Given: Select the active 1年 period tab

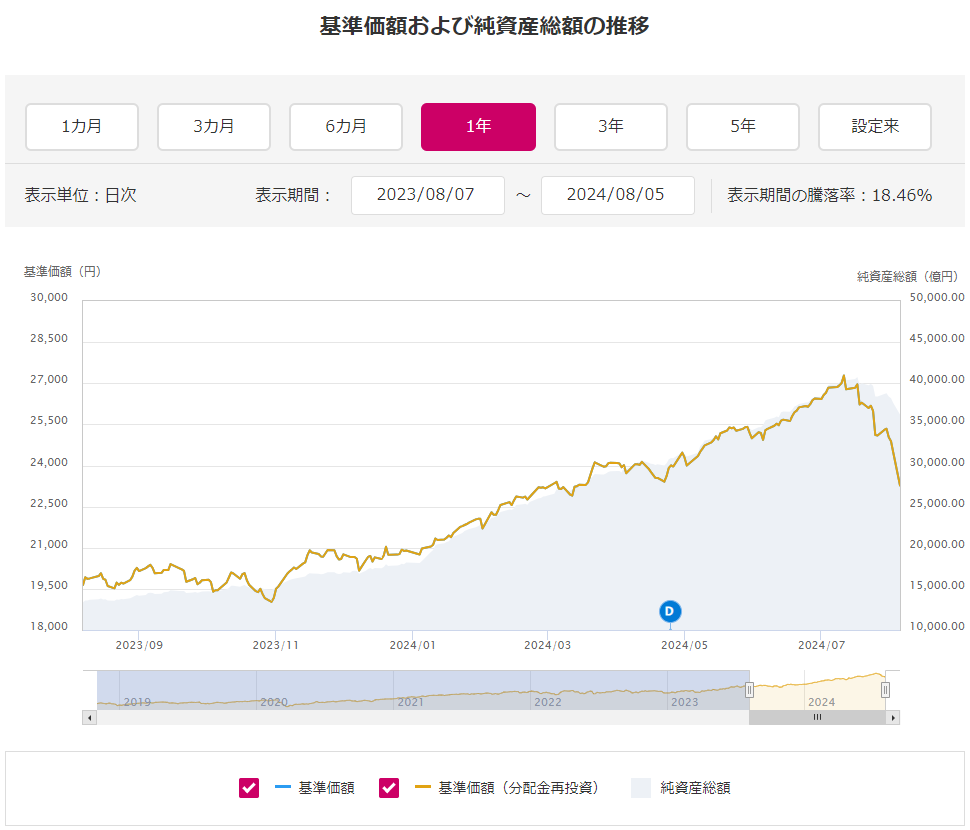Looking at the screenshot, I should [x=478, y=127].
